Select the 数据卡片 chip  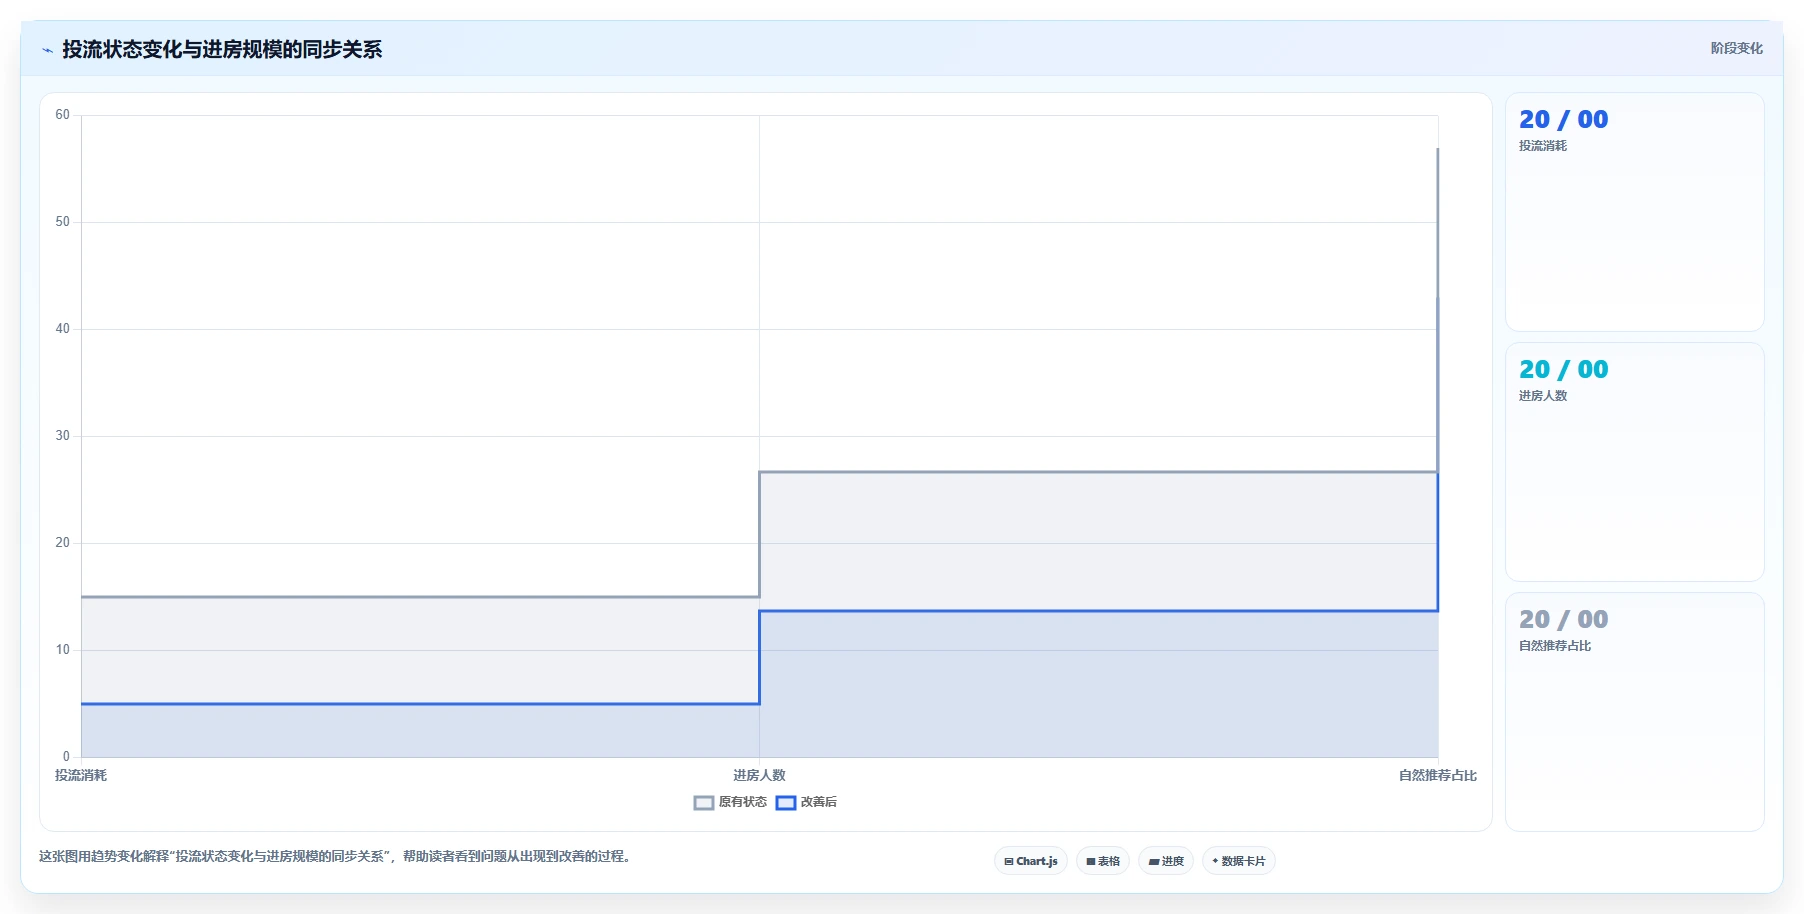pyautogui.click(x=1239, y=861)
